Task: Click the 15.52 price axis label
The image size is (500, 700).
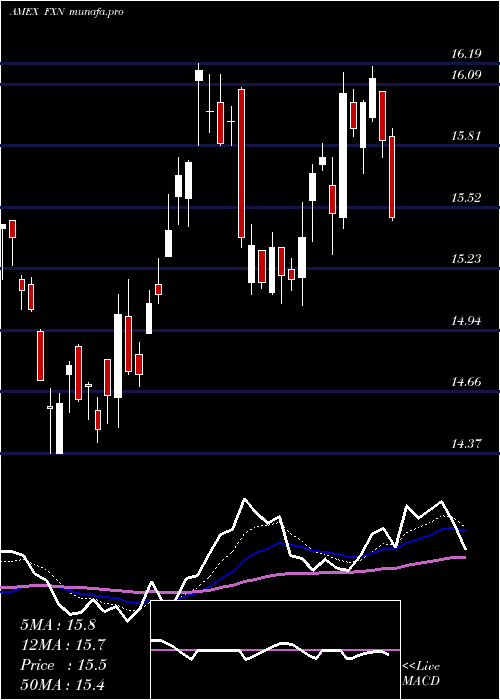Action: [x=466, y=198]
